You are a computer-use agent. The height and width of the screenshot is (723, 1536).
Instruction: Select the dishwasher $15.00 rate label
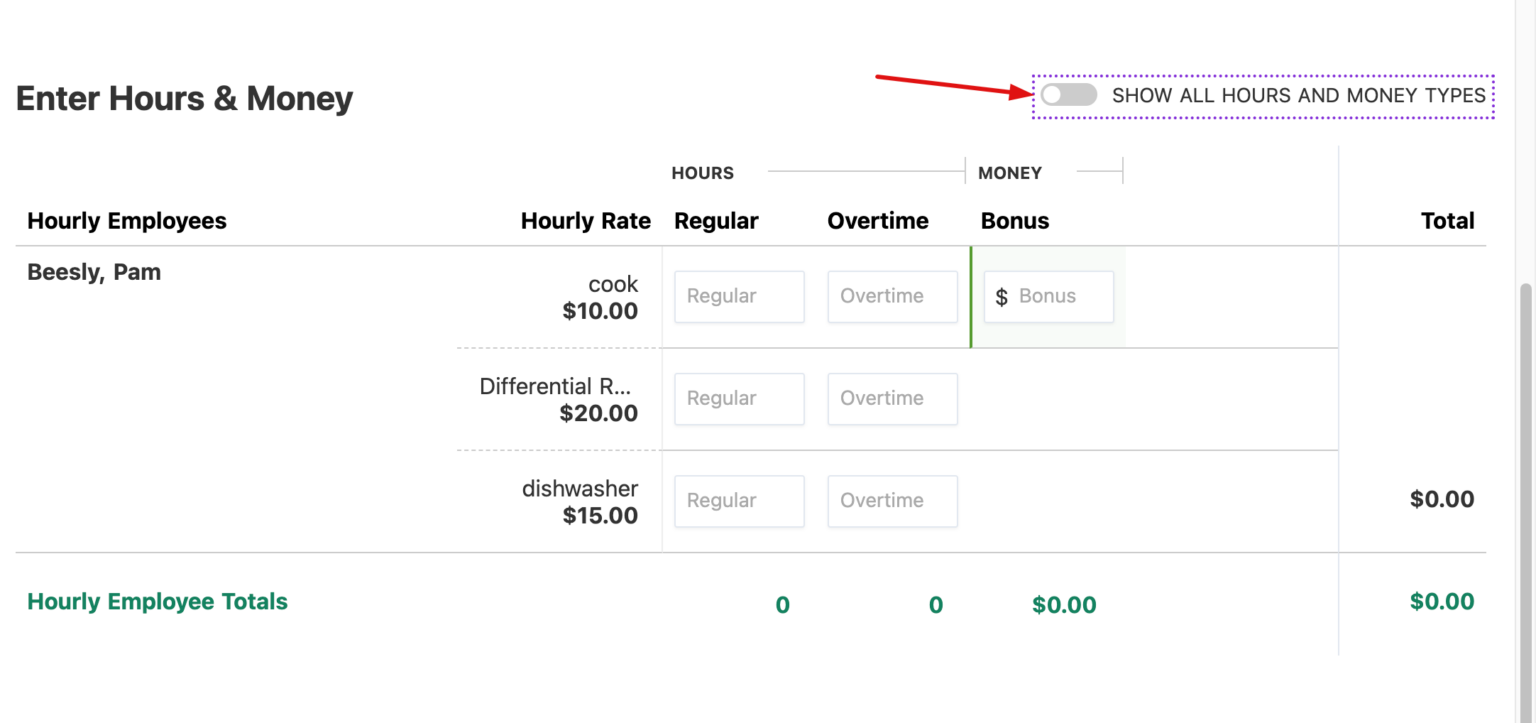coord(579,501)
